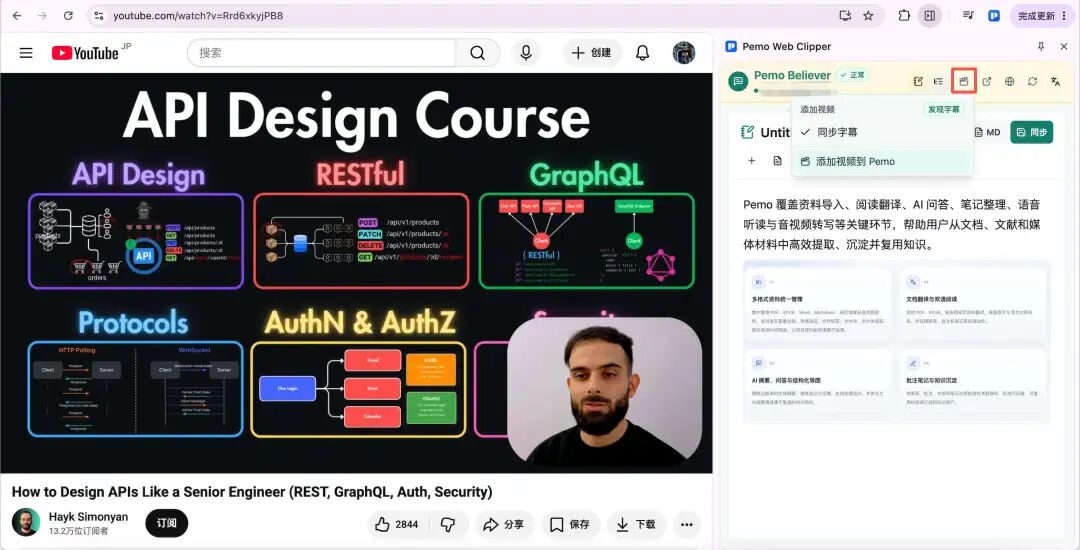
Task: Click the document icon in note toolbar
Action: click(x=777, y=160)
